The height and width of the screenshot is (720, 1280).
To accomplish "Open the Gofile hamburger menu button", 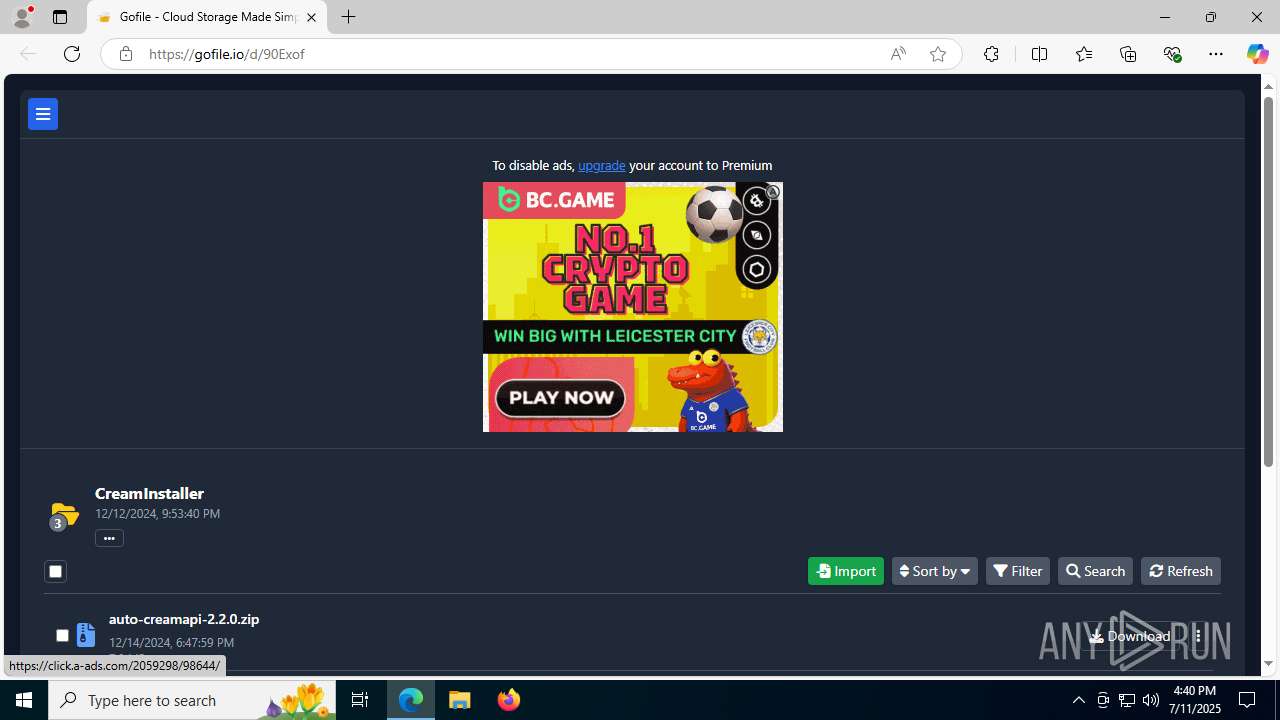I will (x=43, y=114).
